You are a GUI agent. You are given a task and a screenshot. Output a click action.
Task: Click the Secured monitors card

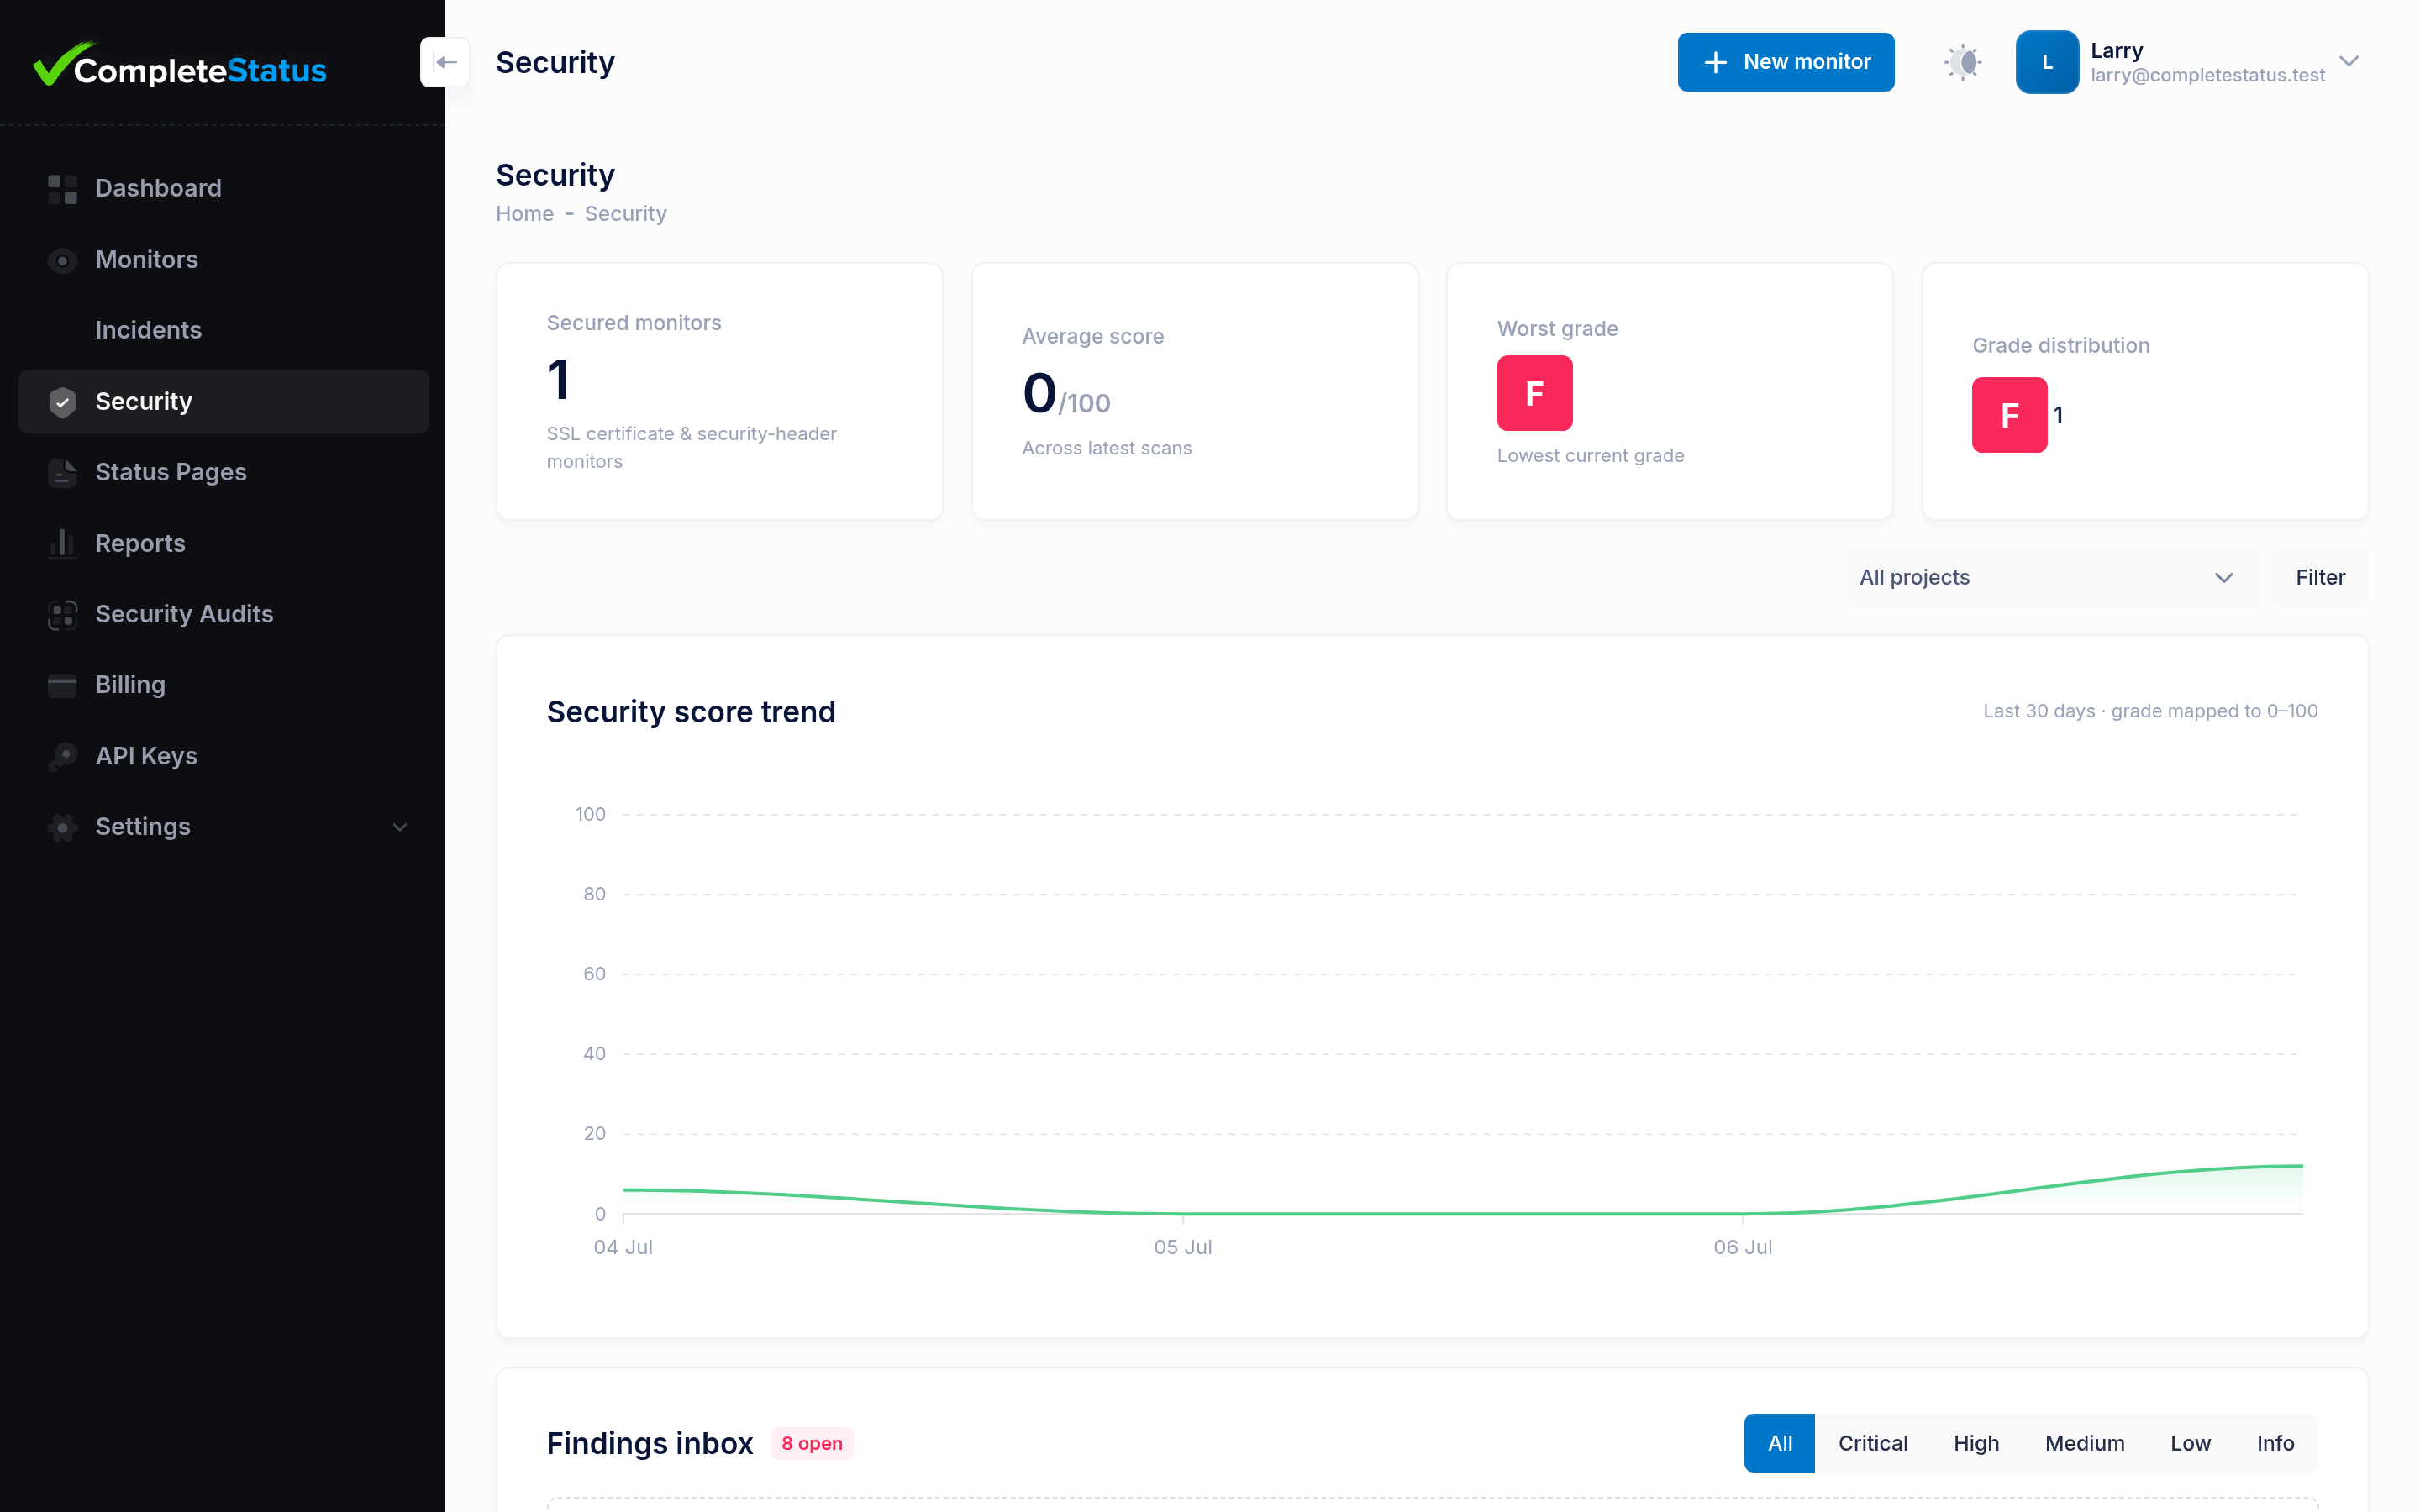point(719,391)
